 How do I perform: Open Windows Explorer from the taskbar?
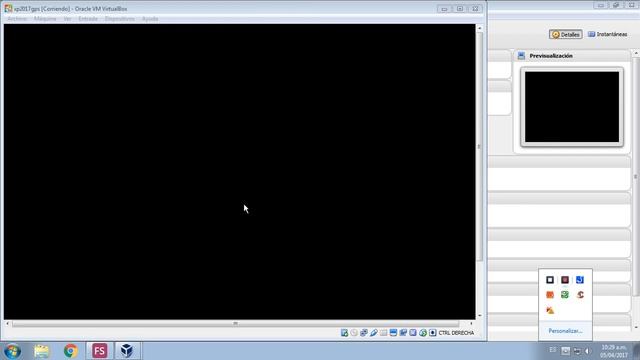pyautogui.click(x=42, y=351)
